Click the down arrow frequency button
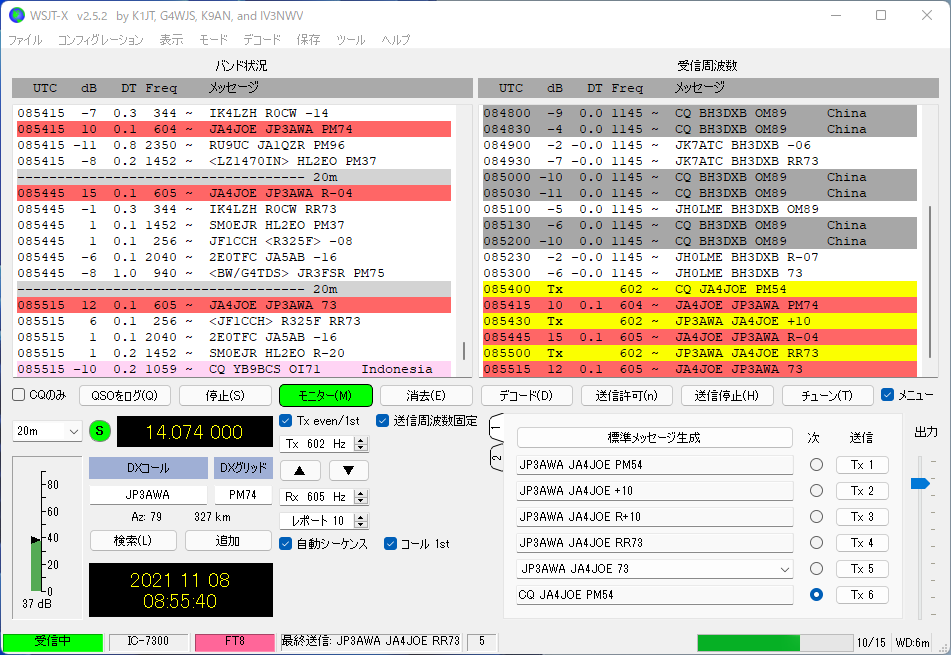Viewport: 951px width, 655px height. pyautogui.click(x=349, y=471)
